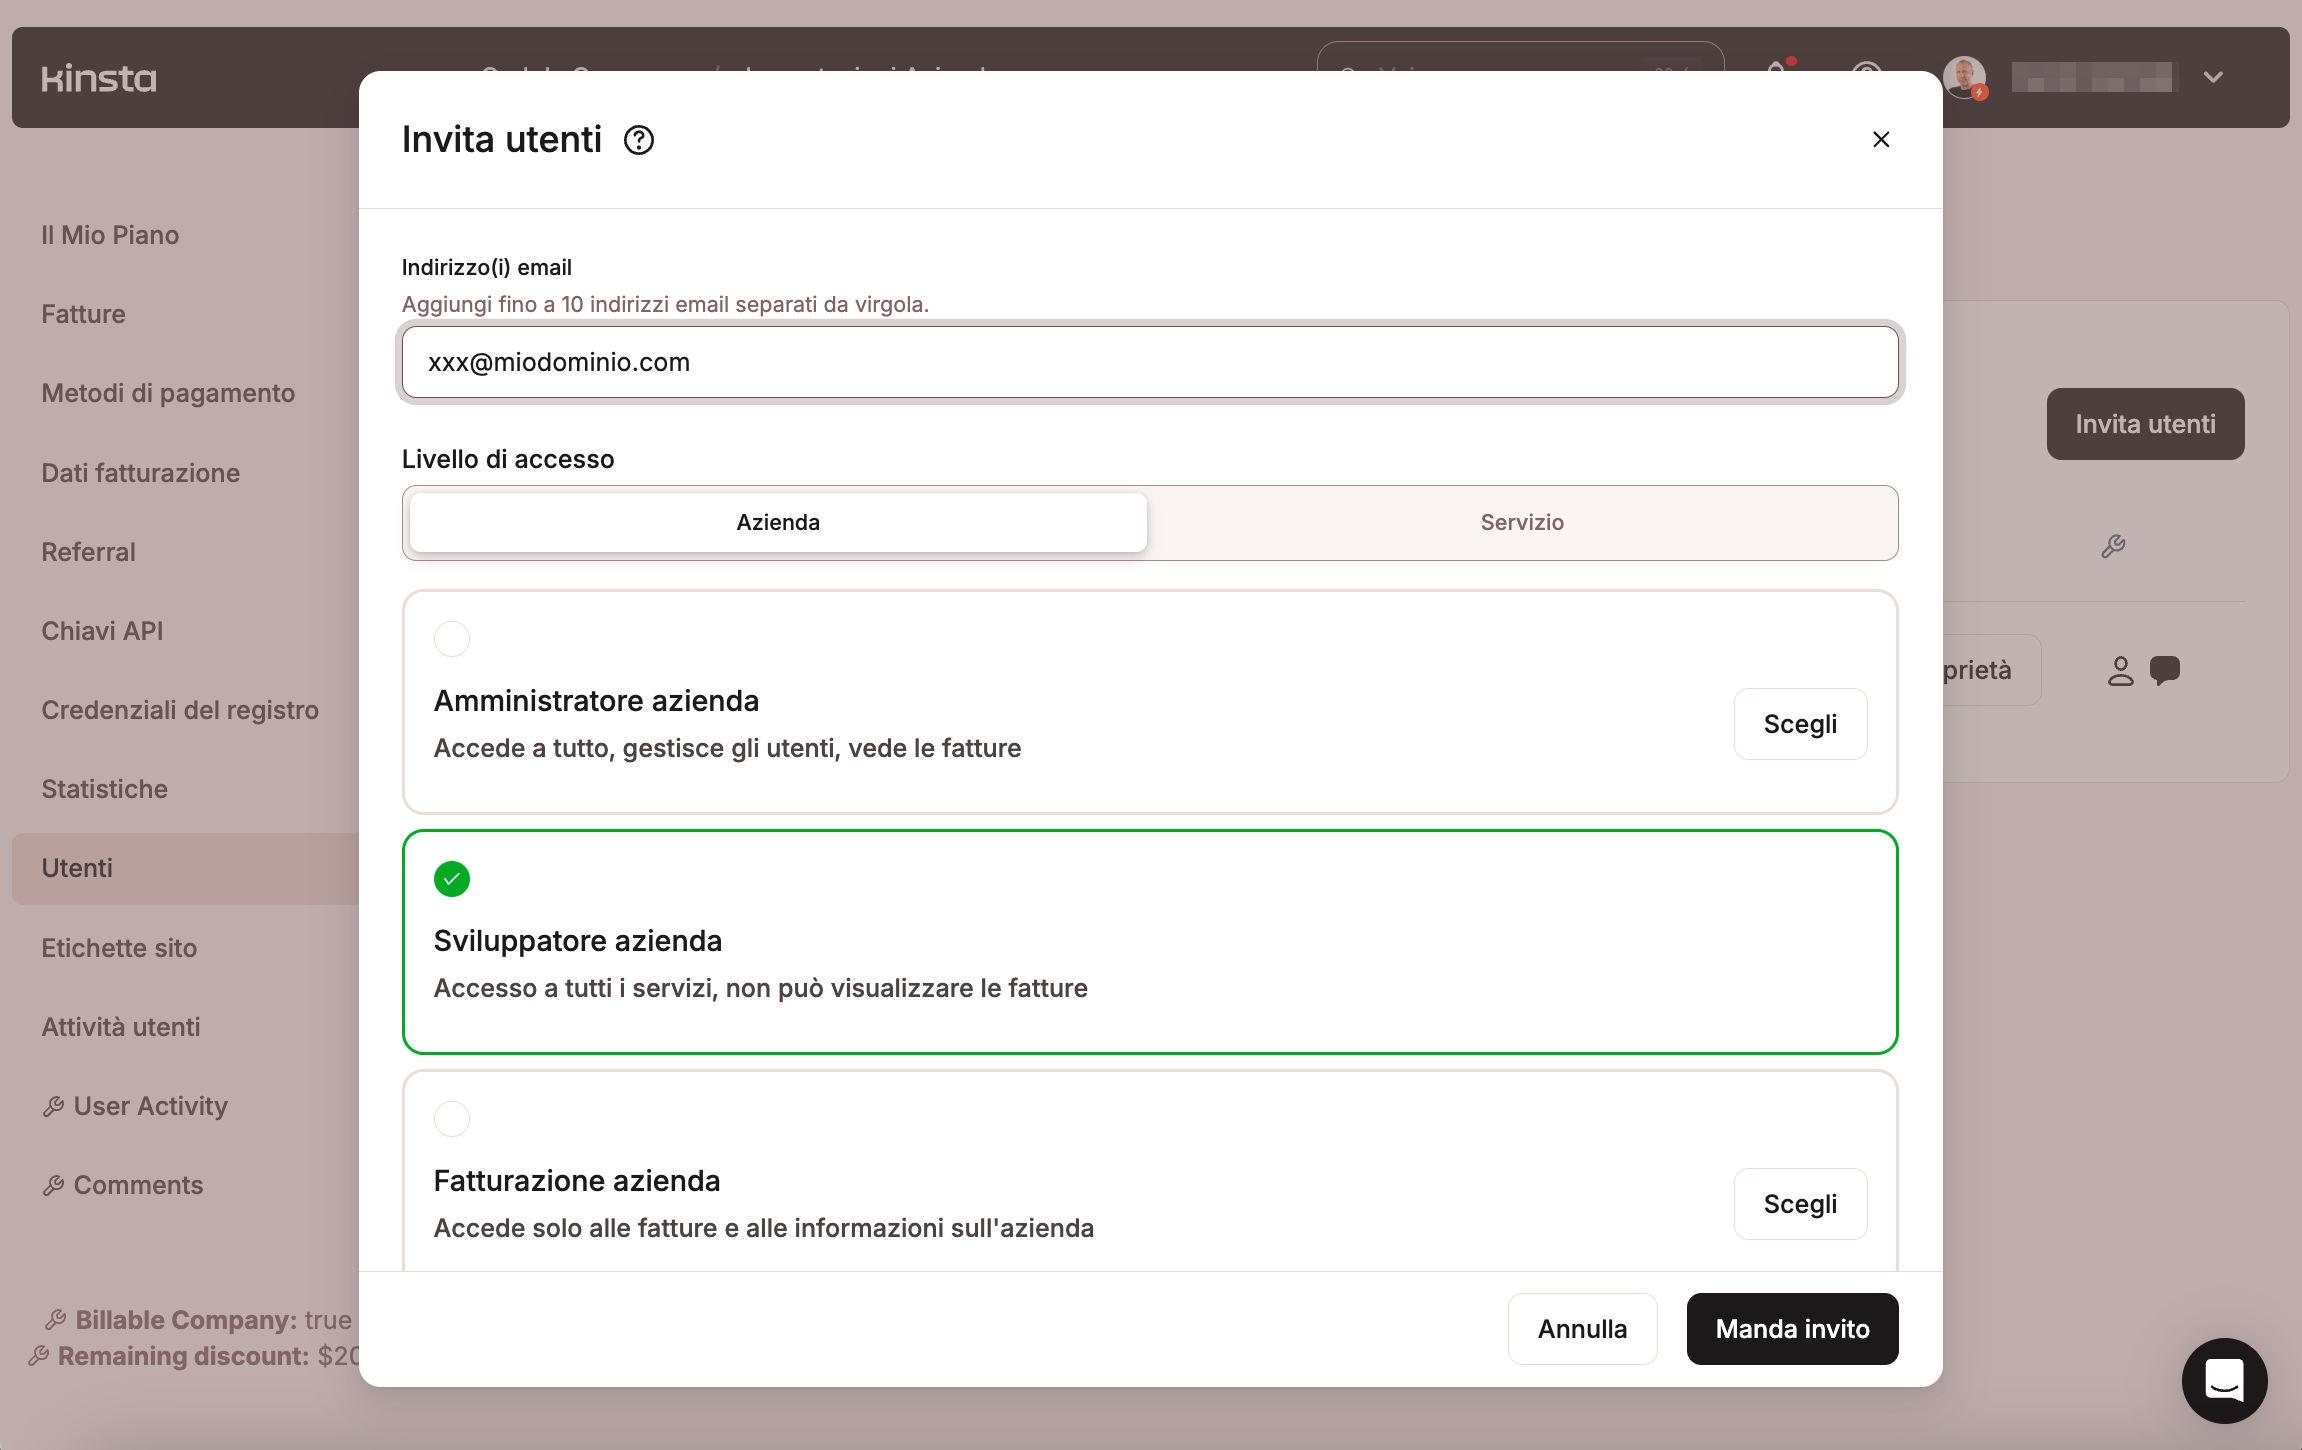The width and height of the screenshot is (2302, 1450).
Task: Select Amministratore azienda radio button
Action: [x=452, y=639]
